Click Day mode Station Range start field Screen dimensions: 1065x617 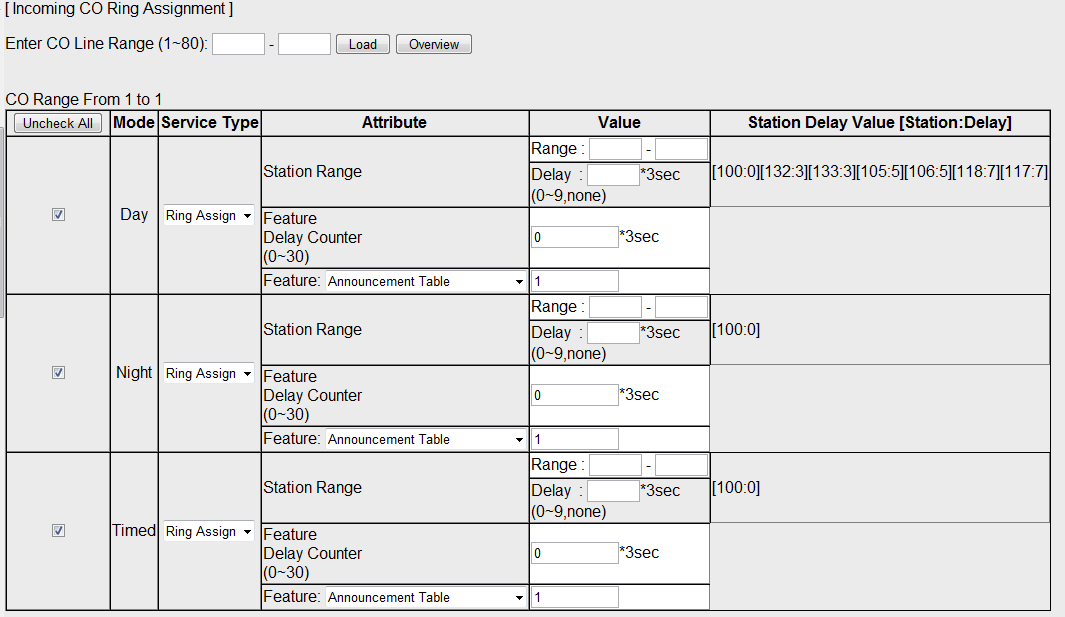[614, 149]
